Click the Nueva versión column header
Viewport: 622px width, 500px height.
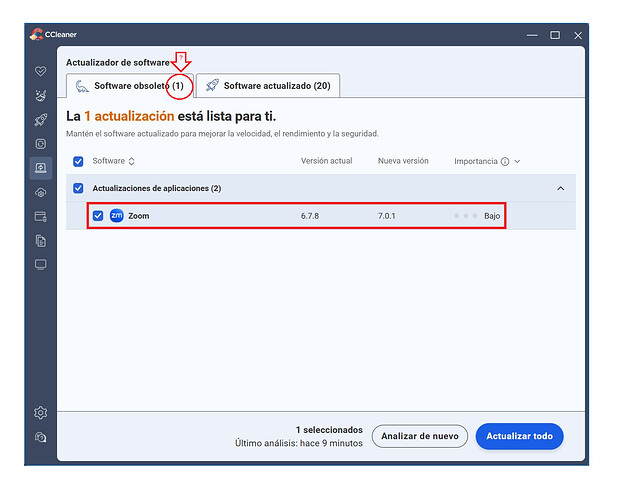[403, 161]
